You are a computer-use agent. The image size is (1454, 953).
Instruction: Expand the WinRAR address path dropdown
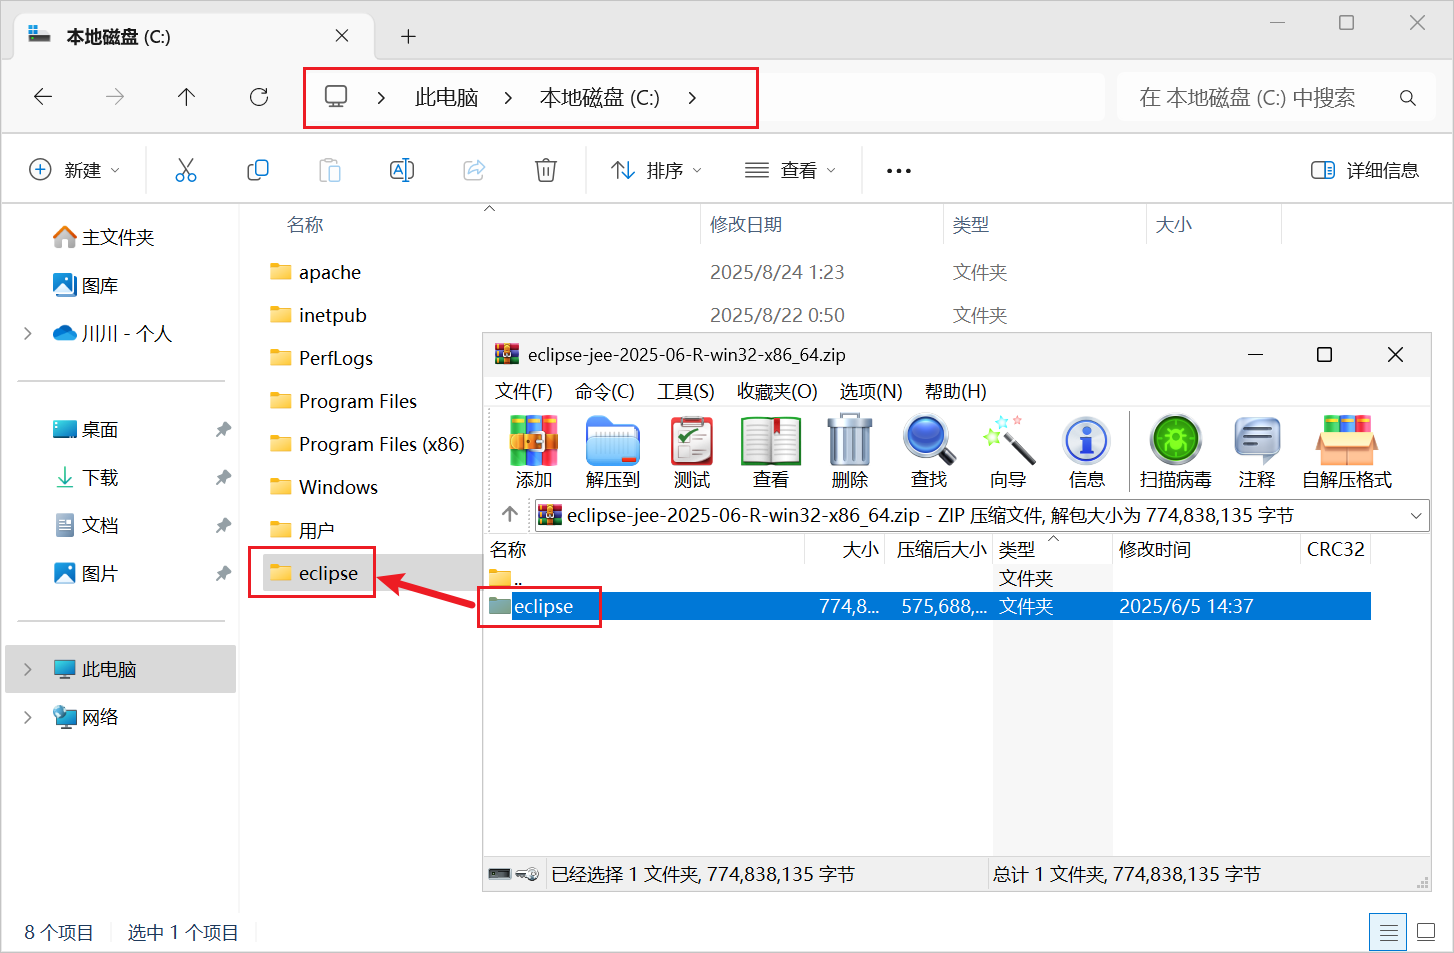[x=1416, y=515]
